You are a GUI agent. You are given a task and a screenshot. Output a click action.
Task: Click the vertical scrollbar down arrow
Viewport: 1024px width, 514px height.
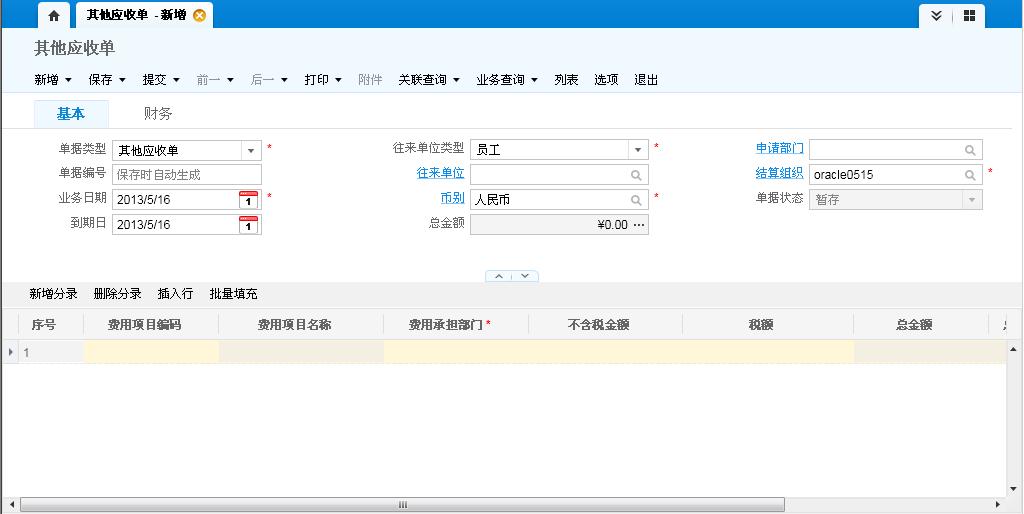[1014, 489]
